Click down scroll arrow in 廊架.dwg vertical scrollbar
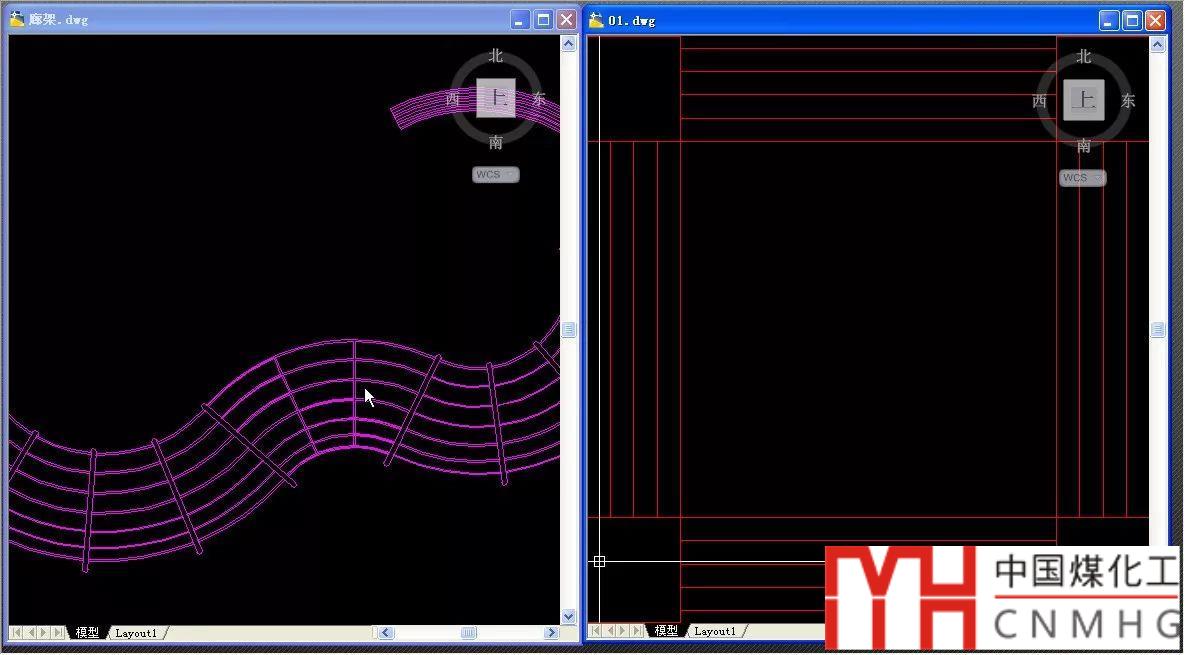This screenshot has width=1185, height=655. pyautogui.click(x=569, y=617)
